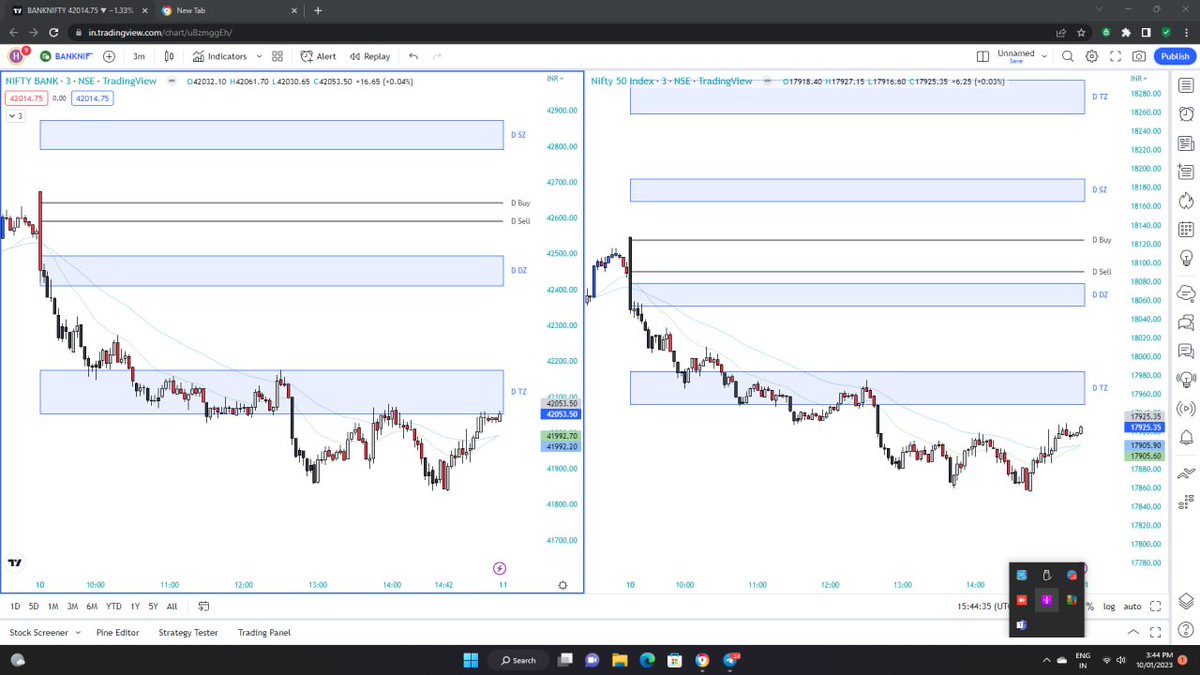Open the user profile avatar menu
1200x675 pixels.
(17, 57)
